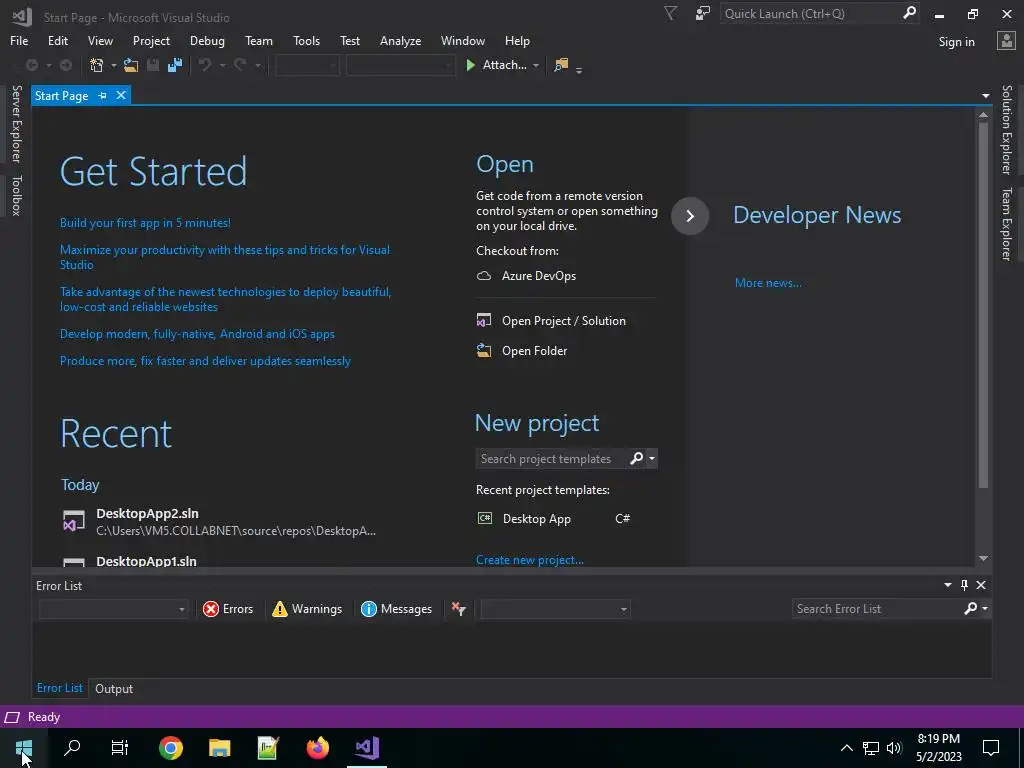
Task: Open the Server Explorer side tab
Action: coord(17,123)
